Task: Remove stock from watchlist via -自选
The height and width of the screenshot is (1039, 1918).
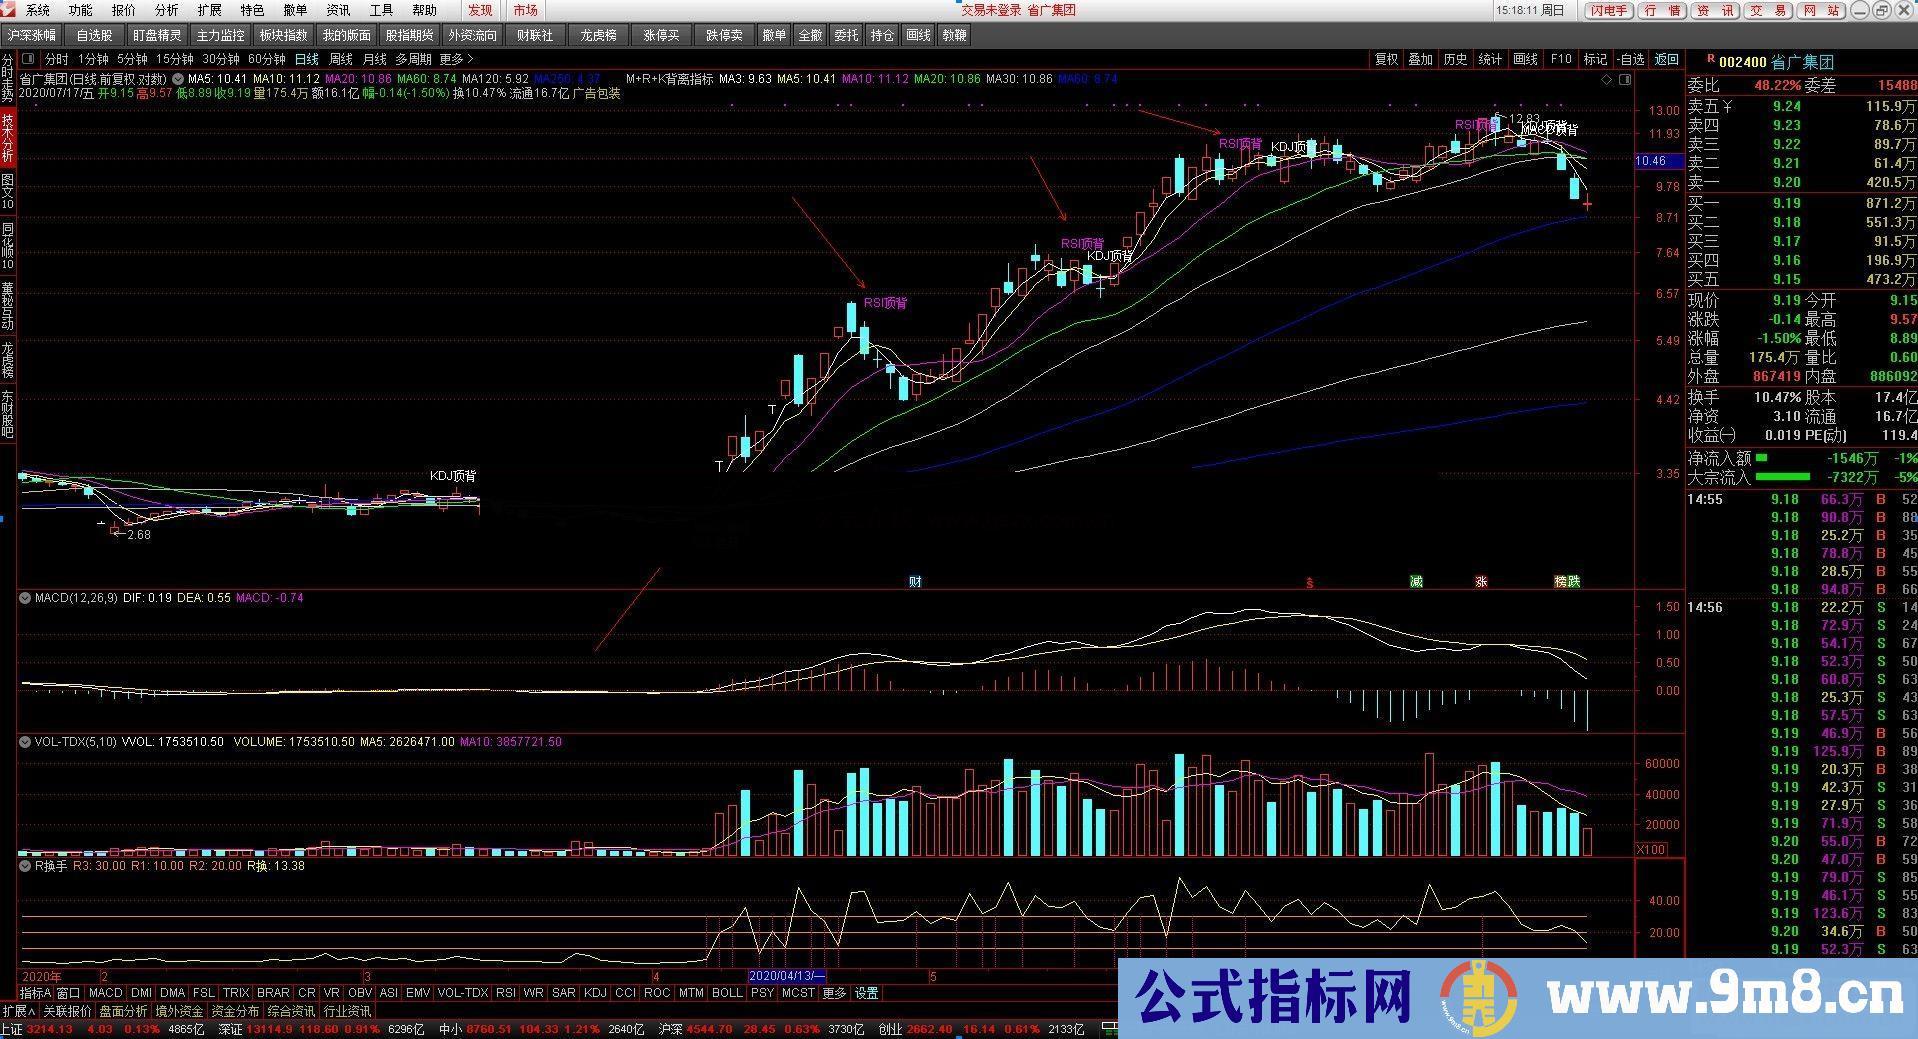Action: pyautogui.click(x=1631, y=59)
